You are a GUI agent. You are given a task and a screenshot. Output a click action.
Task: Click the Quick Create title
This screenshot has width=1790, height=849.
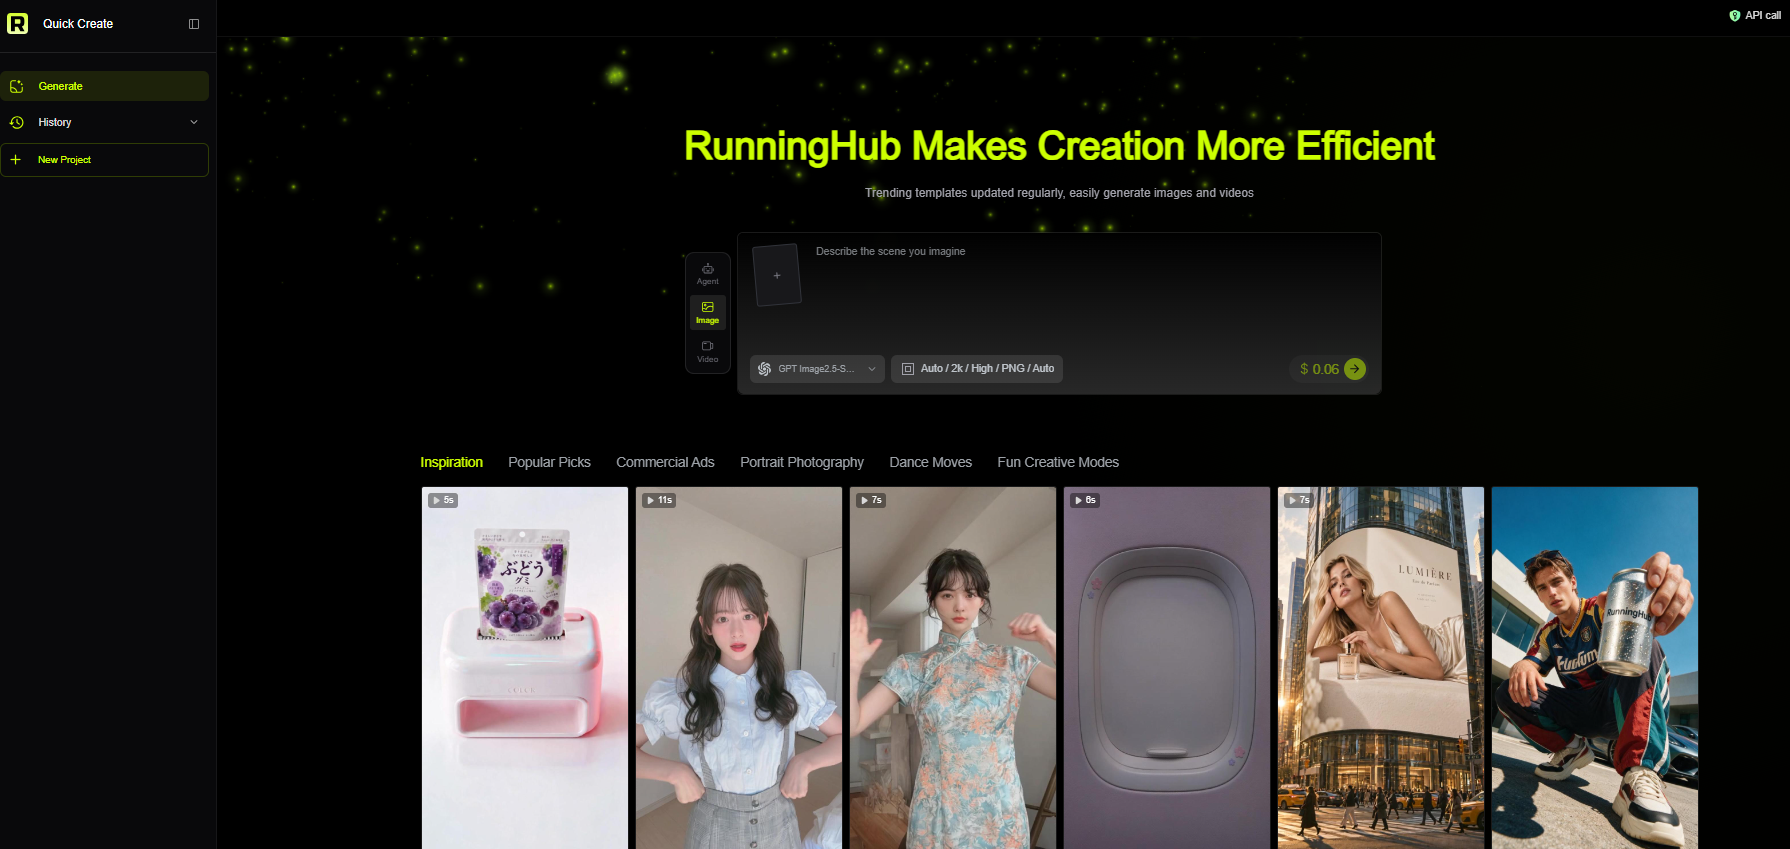pyautogui.click(x=78, y=24)
